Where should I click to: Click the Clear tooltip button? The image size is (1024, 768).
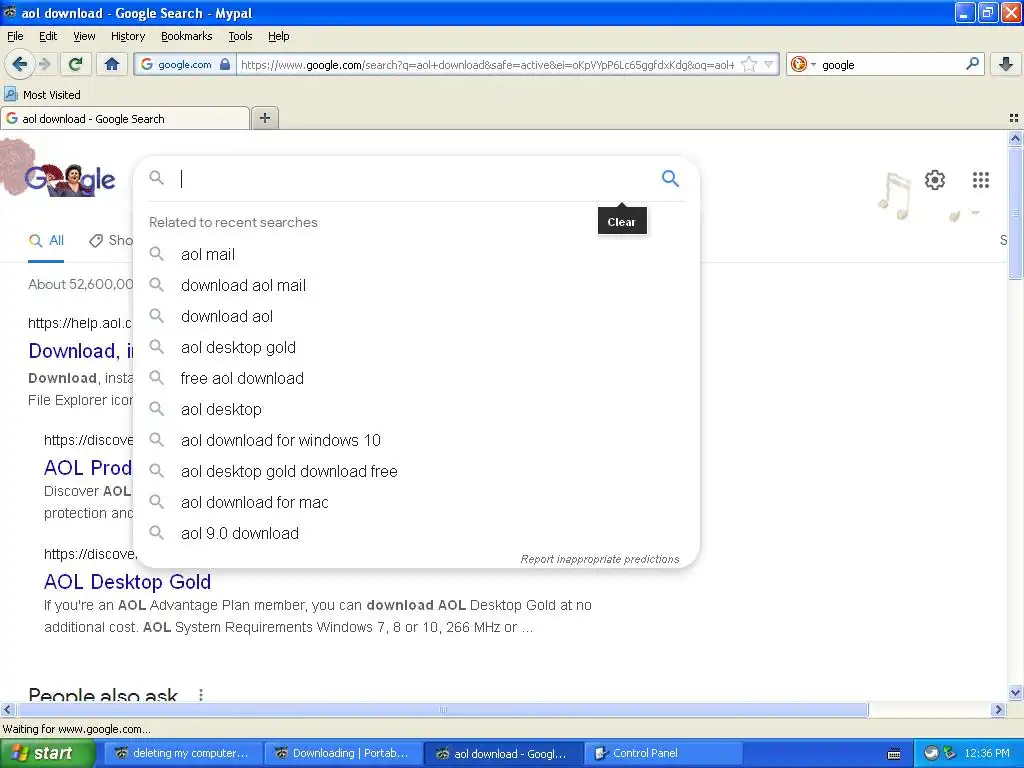point(622,221)
